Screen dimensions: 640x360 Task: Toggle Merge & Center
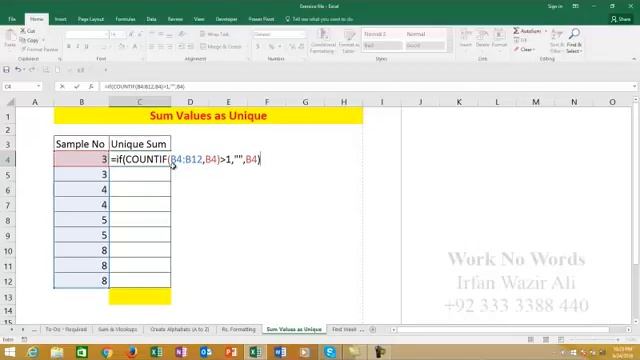(221, 47)
